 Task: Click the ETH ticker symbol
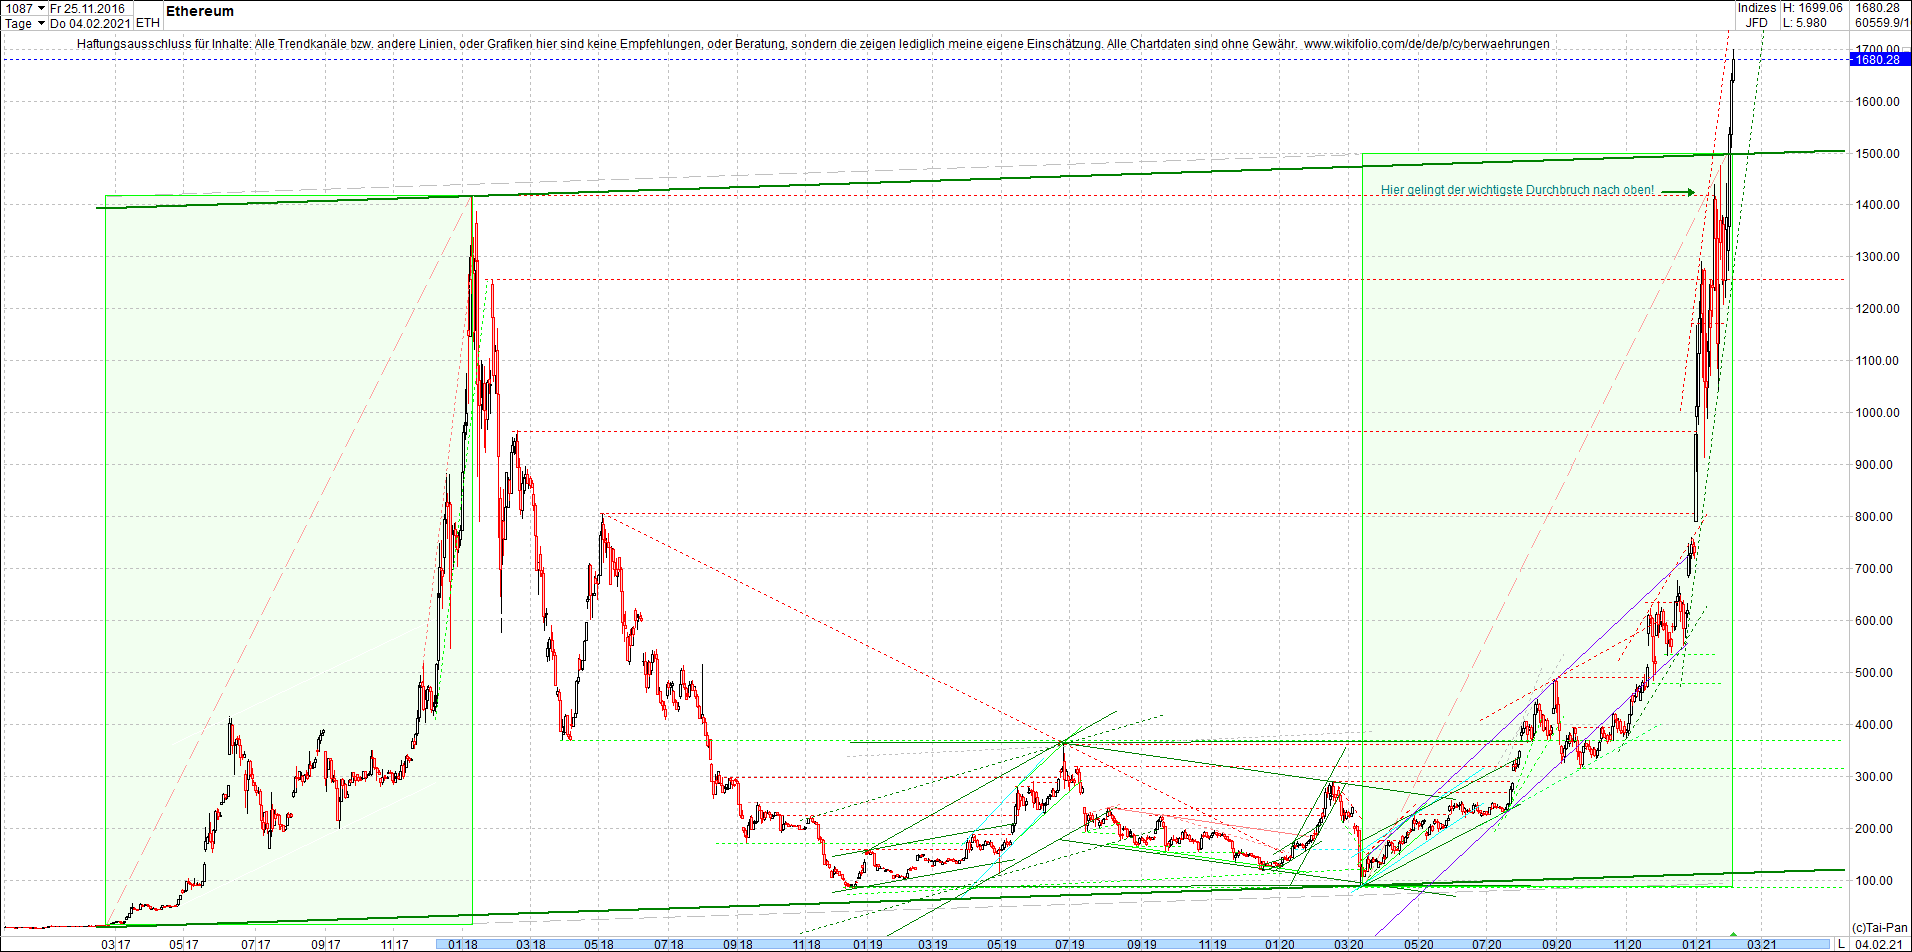147,23
